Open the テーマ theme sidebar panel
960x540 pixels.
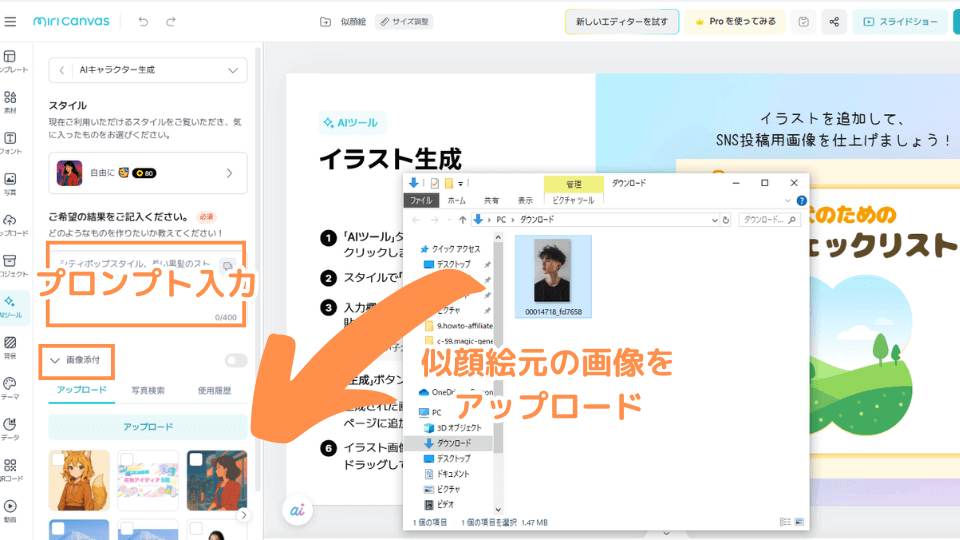point(10,388)
